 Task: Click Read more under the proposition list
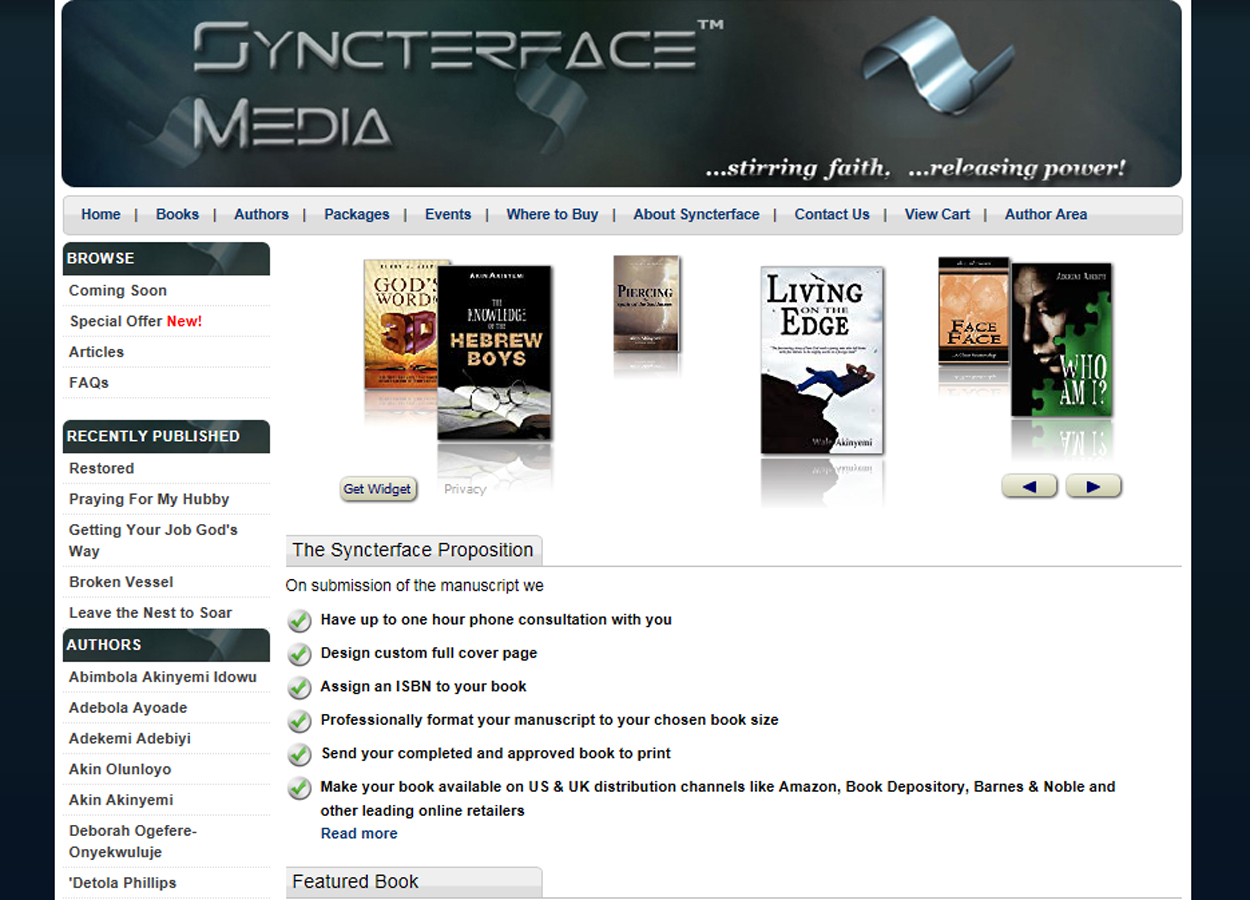coord(359,833)
